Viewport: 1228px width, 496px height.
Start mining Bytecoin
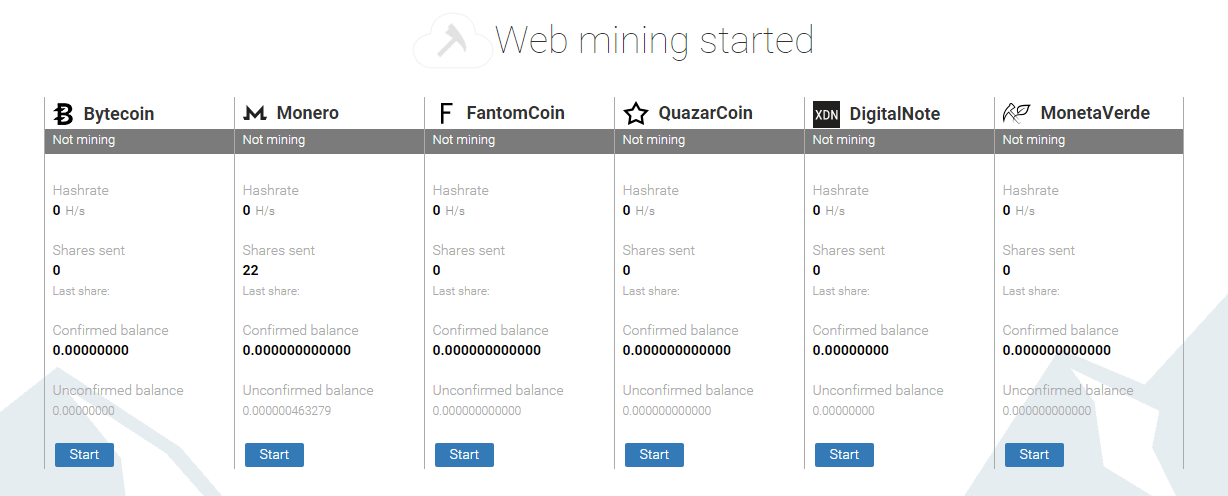click(84, 455)
